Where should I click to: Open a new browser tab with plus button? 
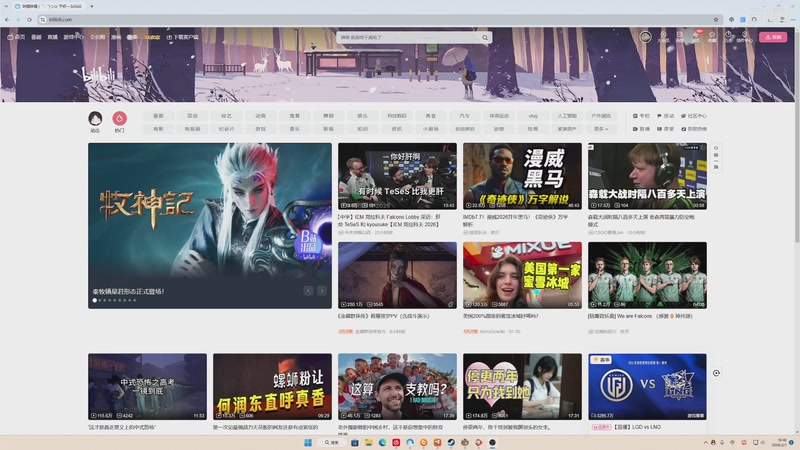click(x=92, y=6)
